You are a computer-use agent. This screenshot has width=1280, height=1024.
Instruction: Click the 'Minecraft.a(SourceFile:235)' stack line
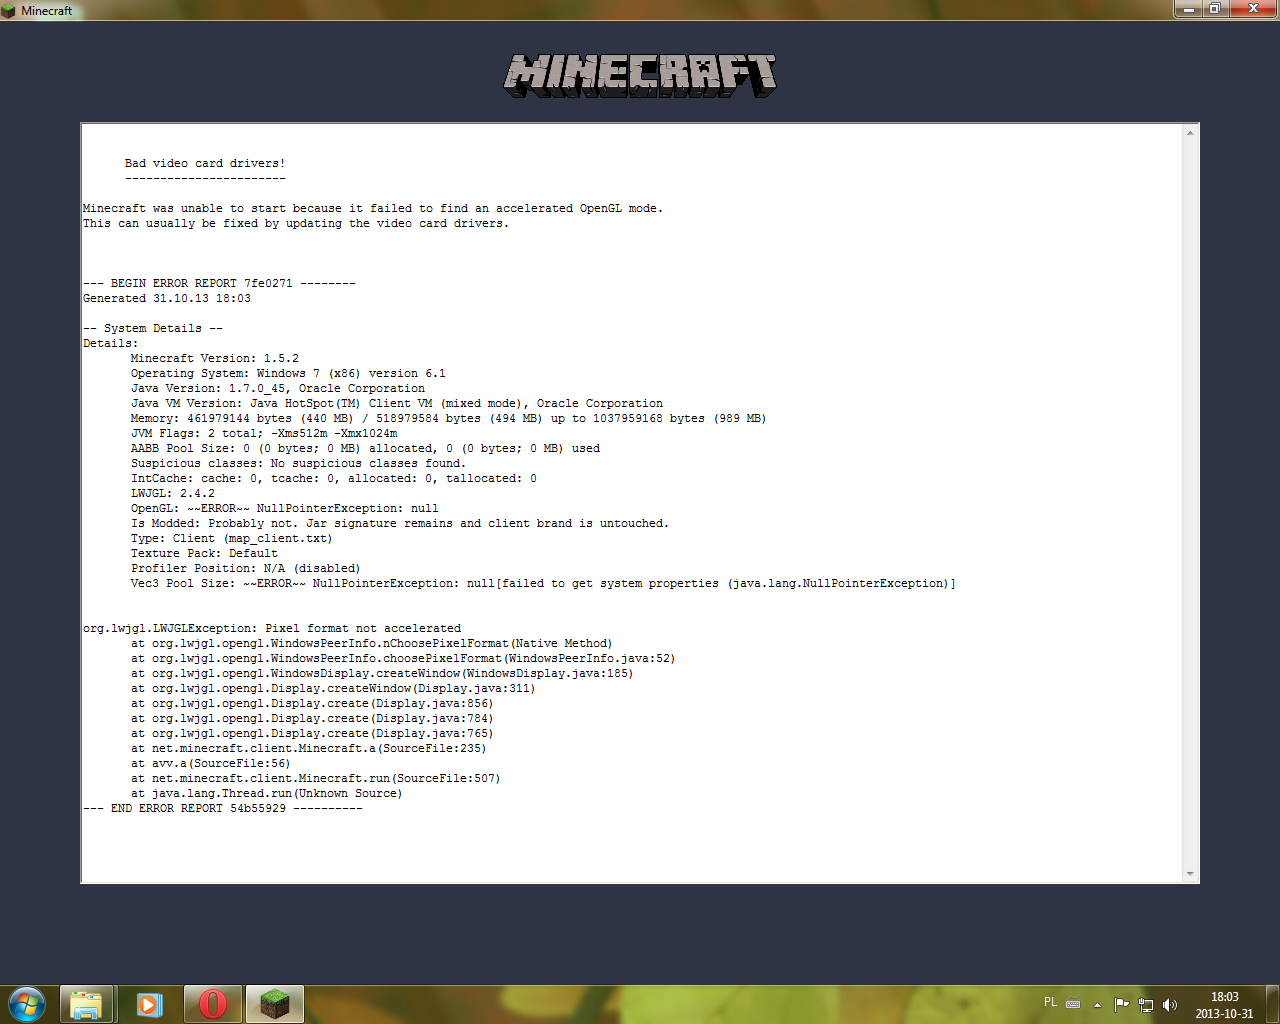[309, 748]
